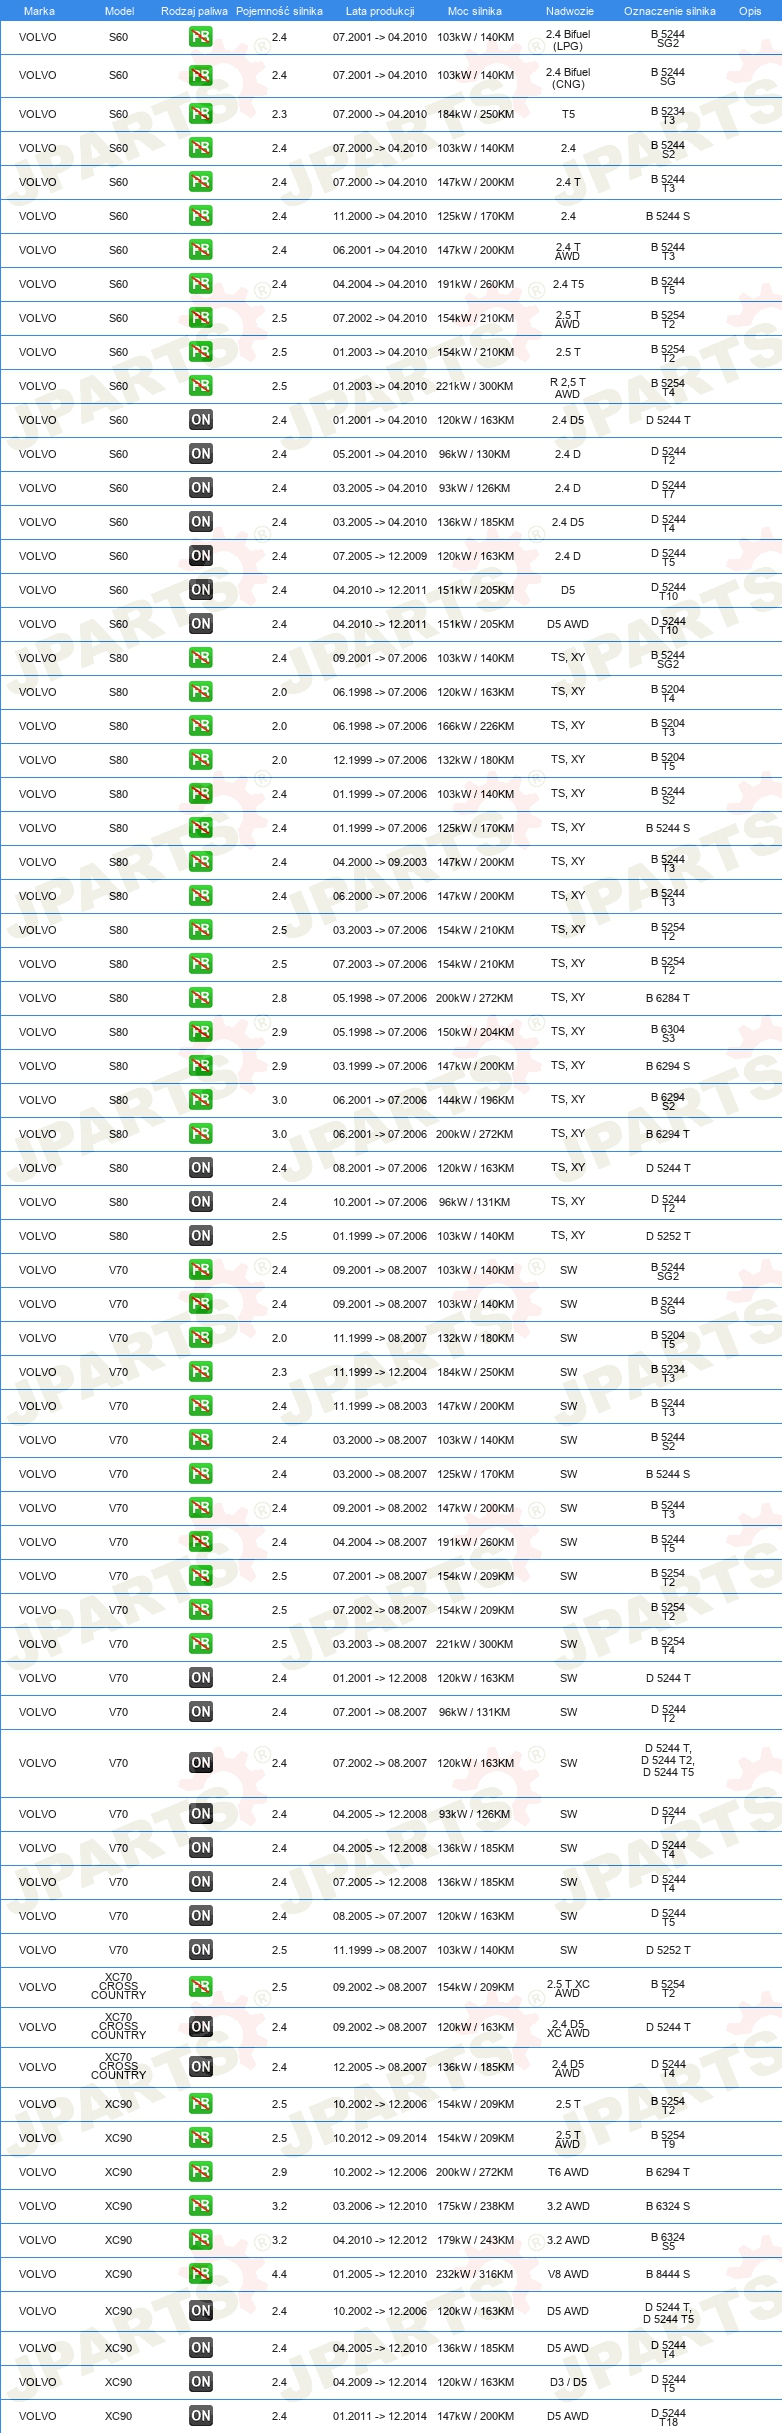Image resolution: width=782 pixels, height=2433 pixels.
Task: Click the Marka column header
Action: [x=39, y=11]
